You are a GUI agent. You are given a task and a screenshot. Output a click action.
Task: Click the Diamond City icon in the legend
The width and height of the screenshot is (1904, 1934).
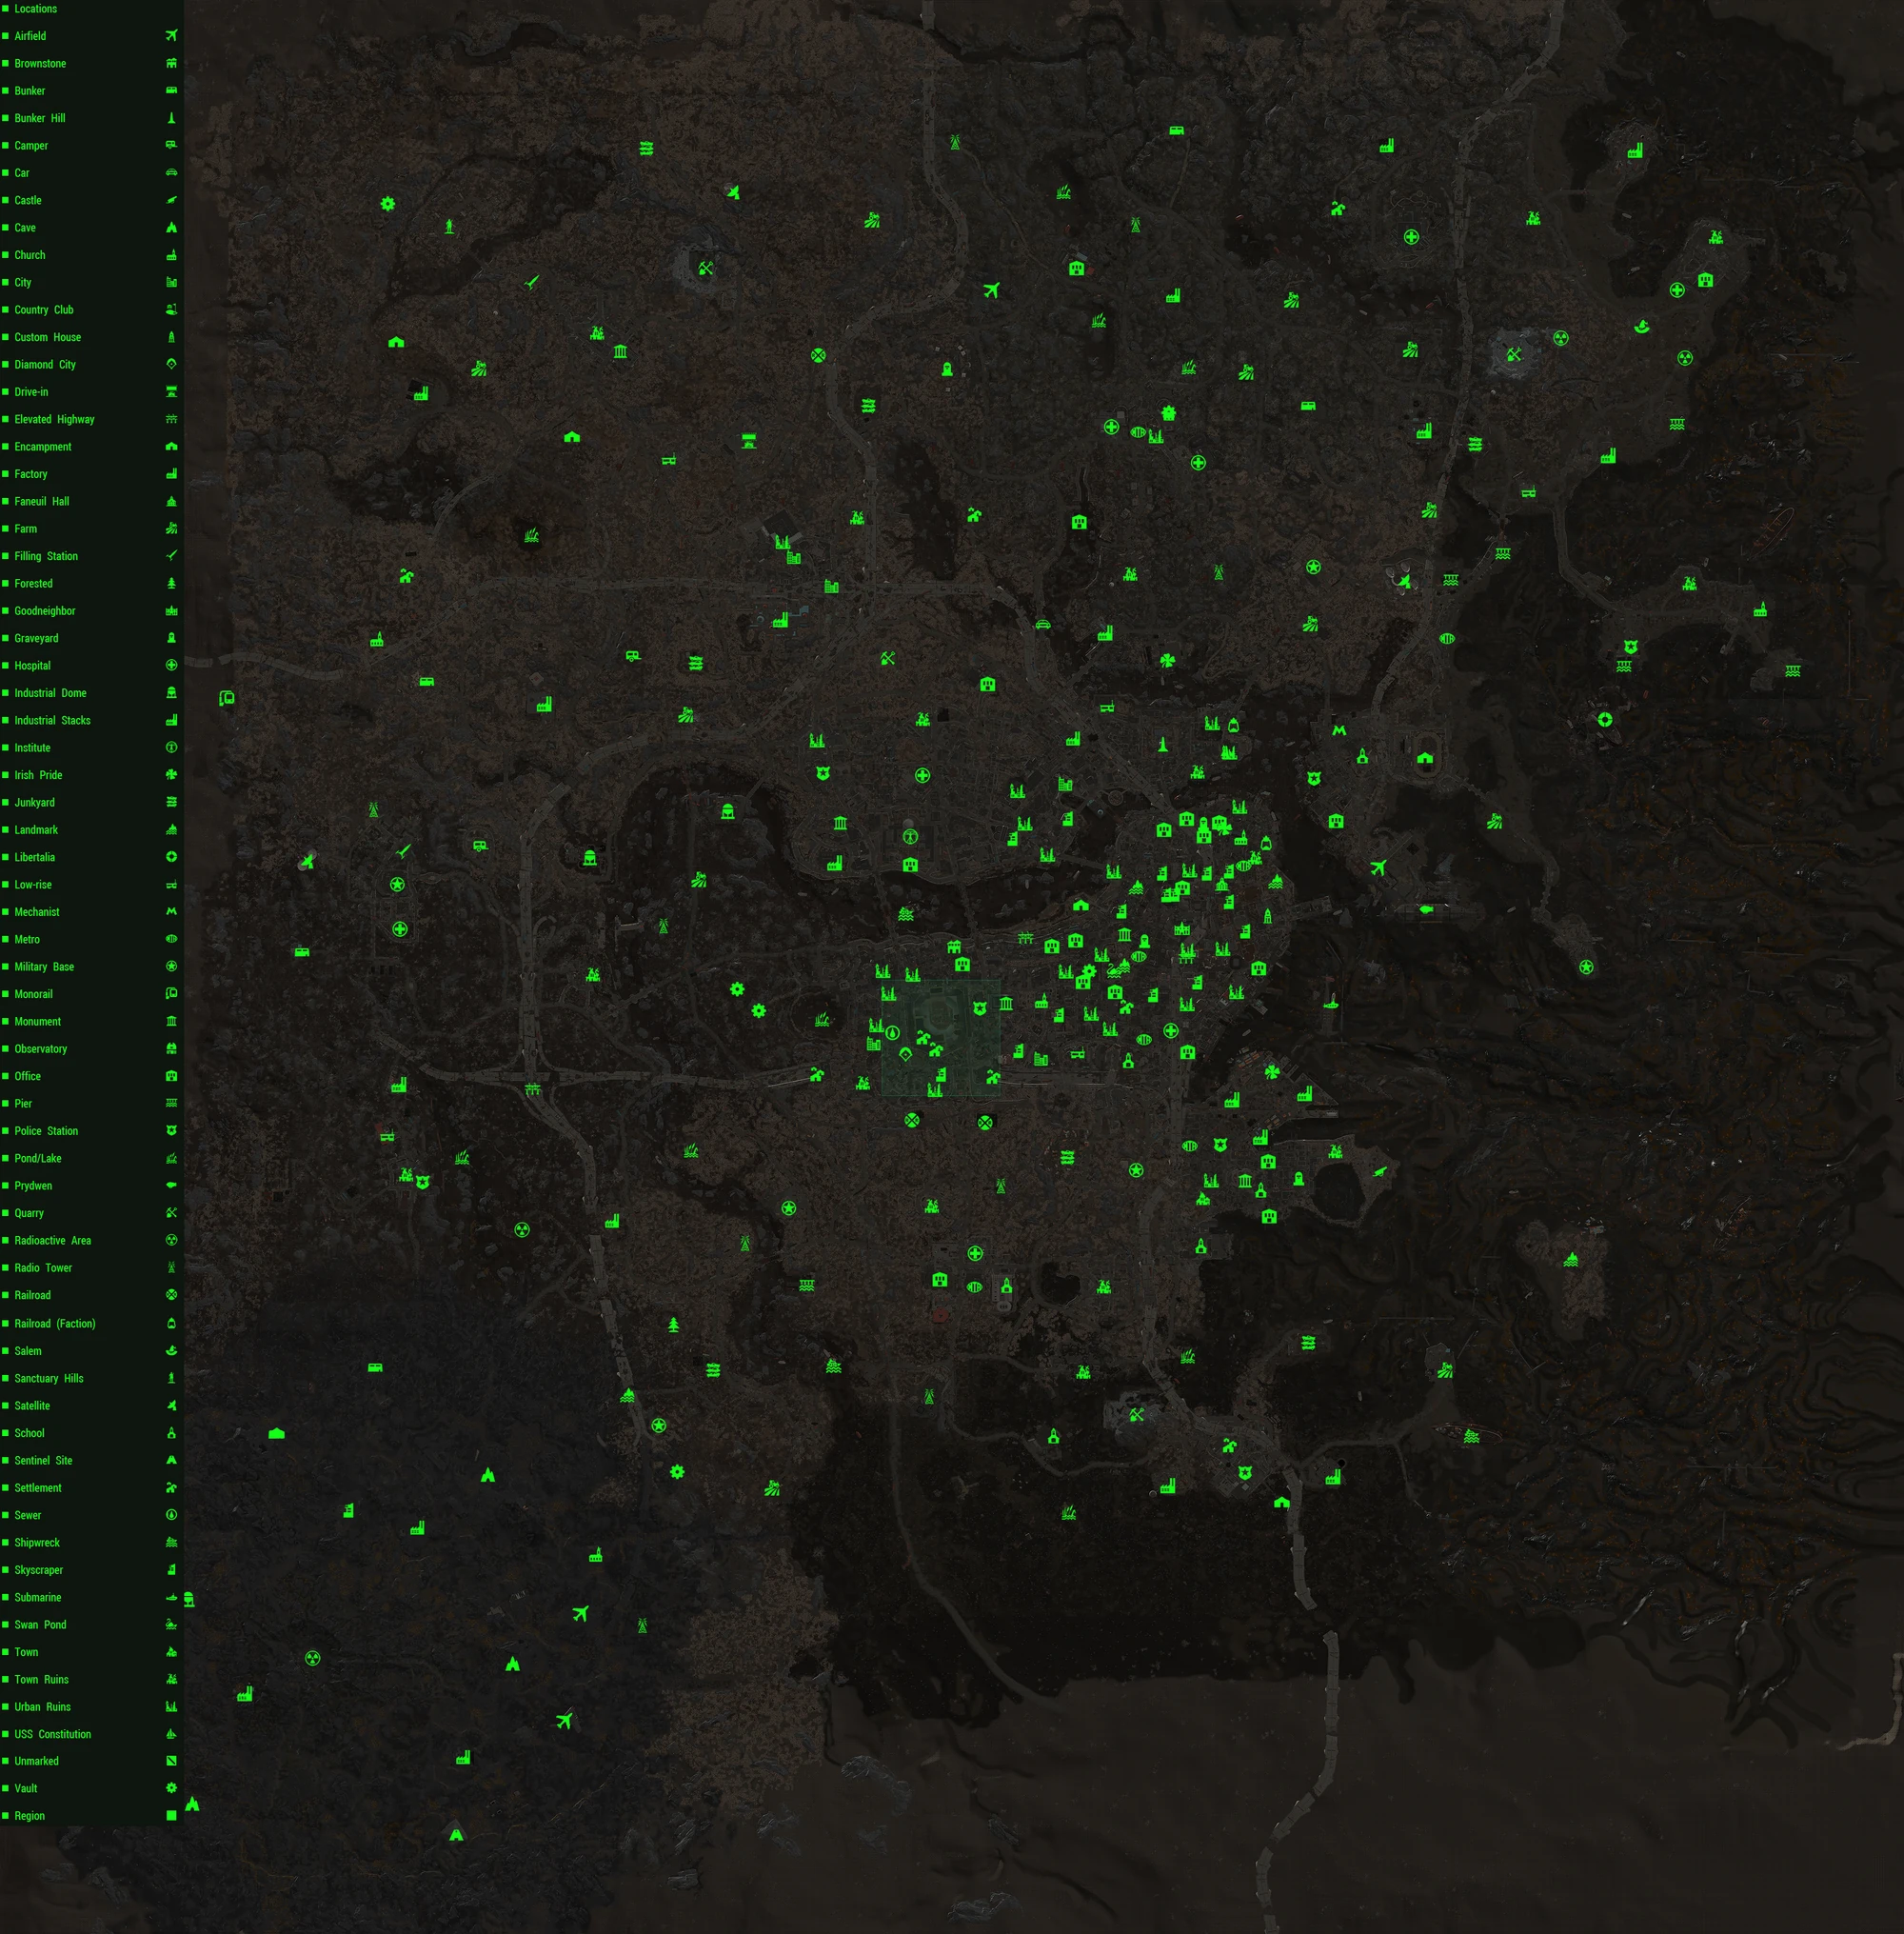pyautogui.click(x=171, y=364)
